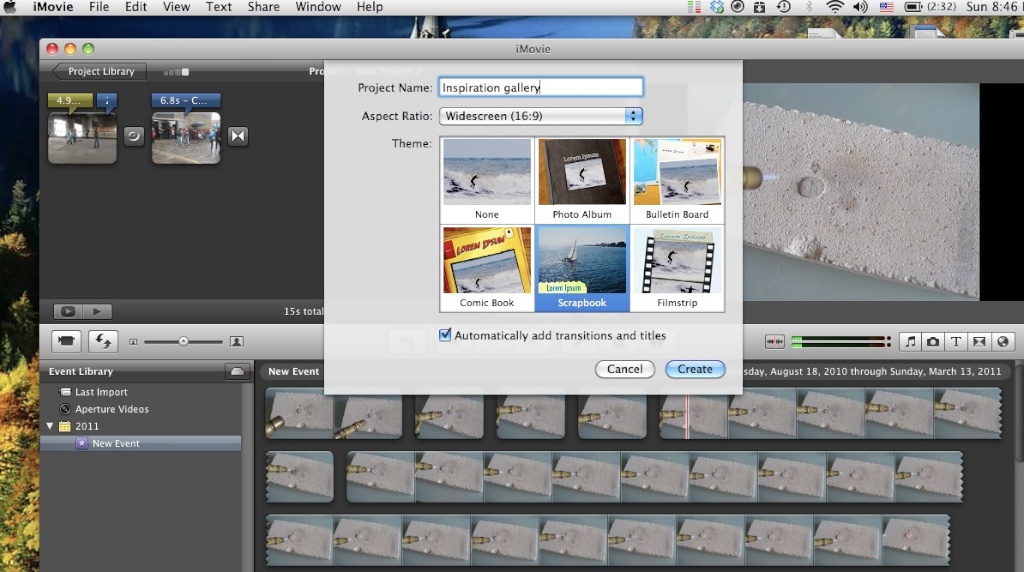
Task: Select Last Import in Event Library
Action: pos(101,392)
